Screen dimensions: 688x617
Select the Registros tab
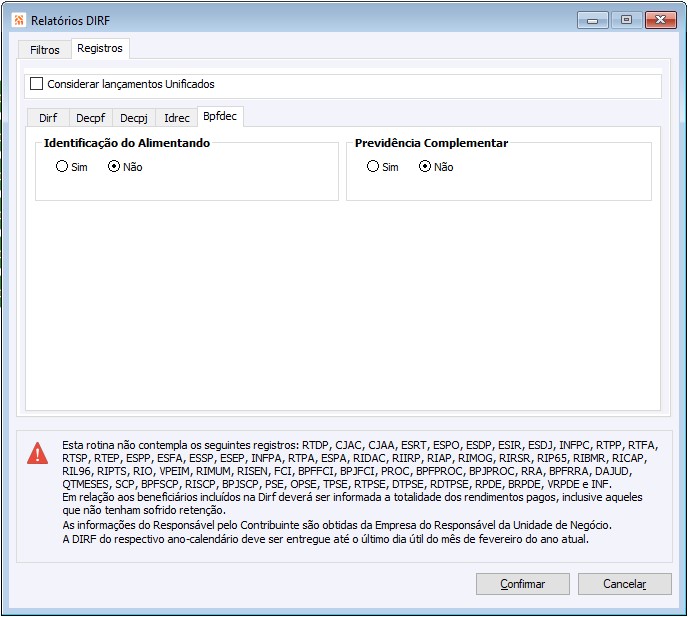point(100,48)
